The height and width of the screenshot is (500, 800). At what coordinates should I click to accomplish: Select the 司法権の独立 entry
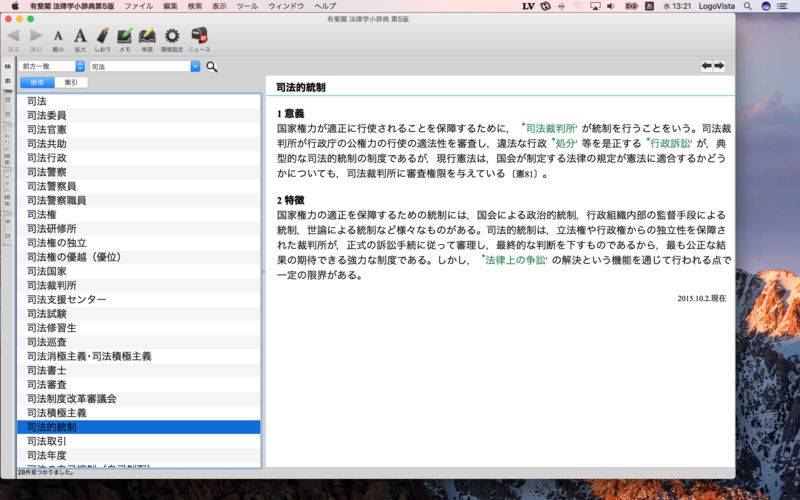click(x=139, y=243)
